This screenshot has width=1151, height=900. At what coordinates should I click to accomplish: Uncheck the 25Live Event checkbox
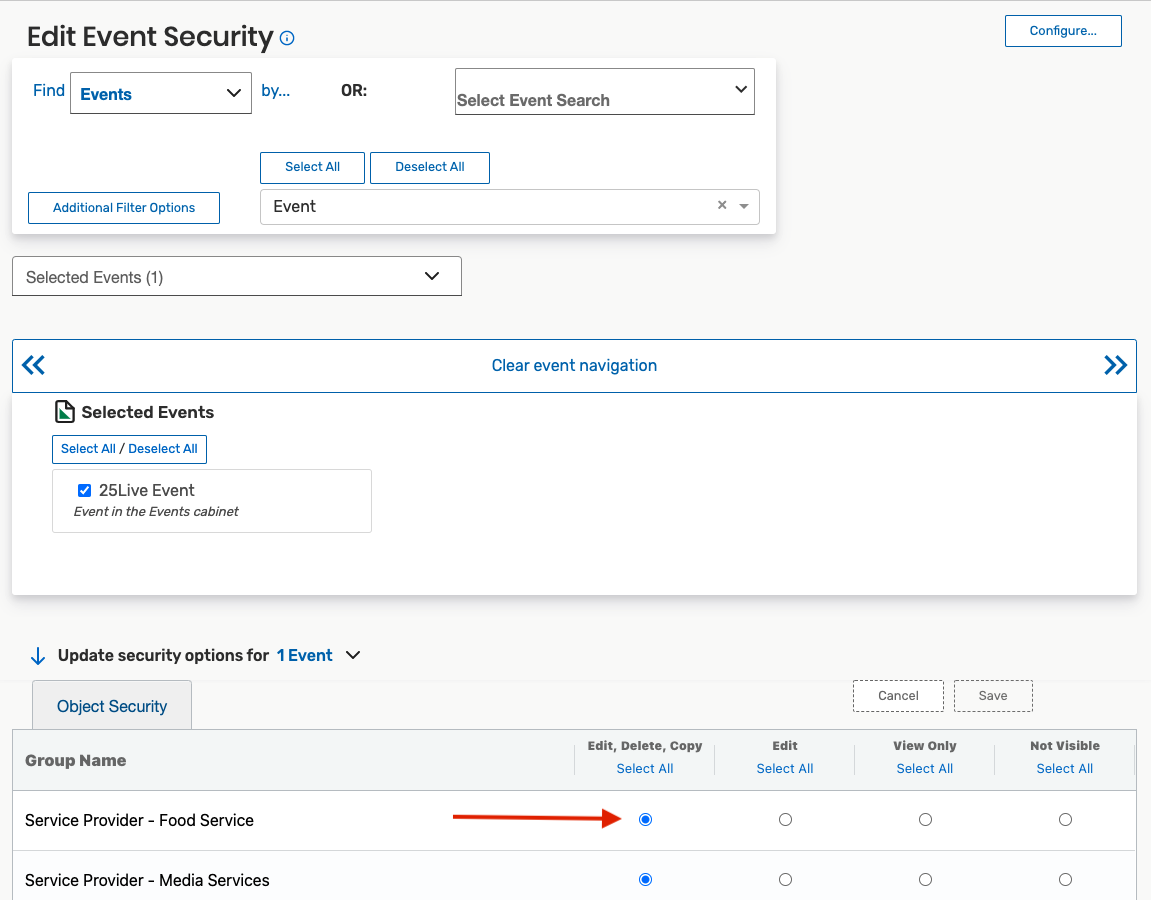point(85,491)
